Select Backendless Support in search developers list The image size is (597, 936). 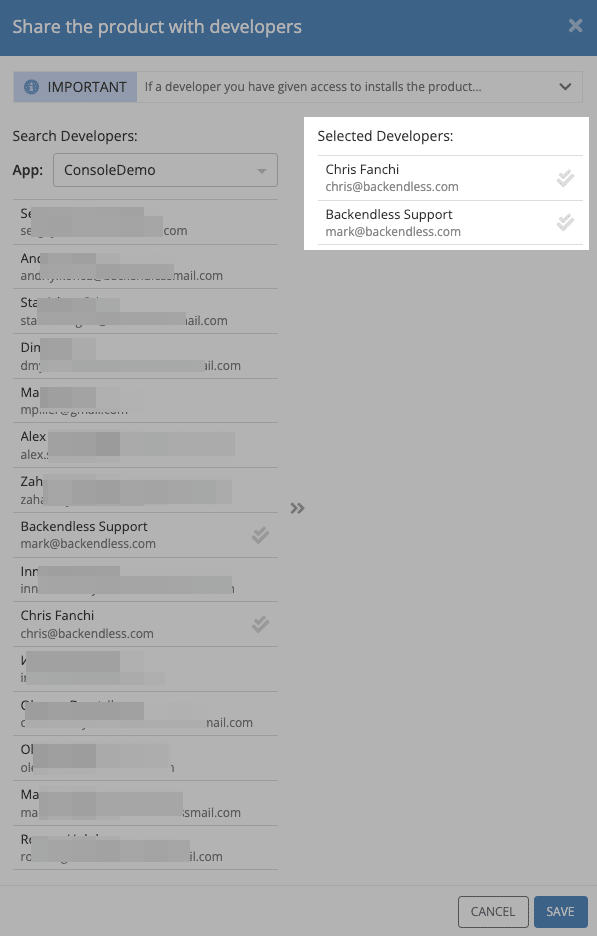tap(145, 535)
